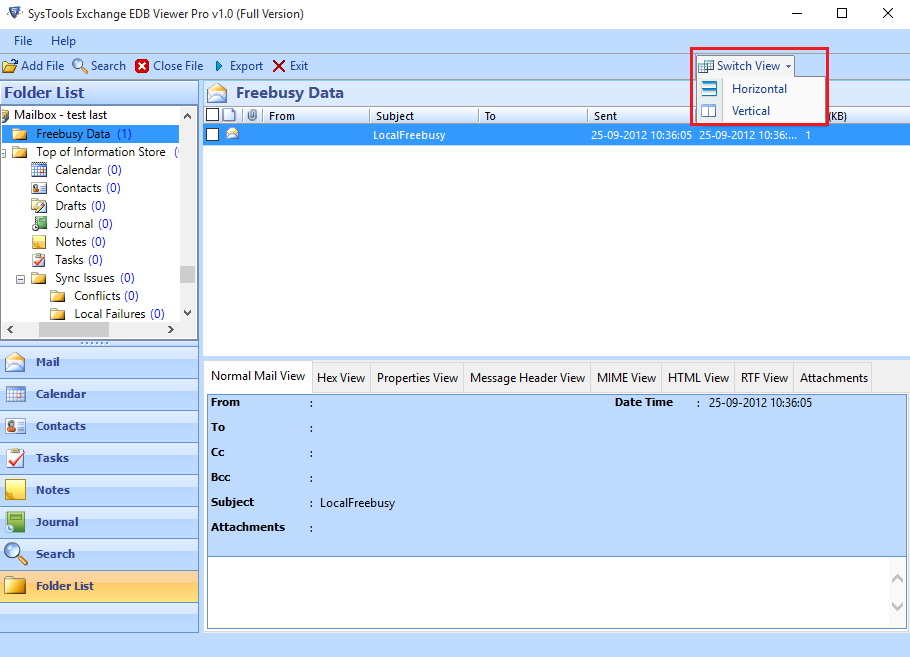
Task: Tick the select-all checkbox in header
Action: [212, 115]
